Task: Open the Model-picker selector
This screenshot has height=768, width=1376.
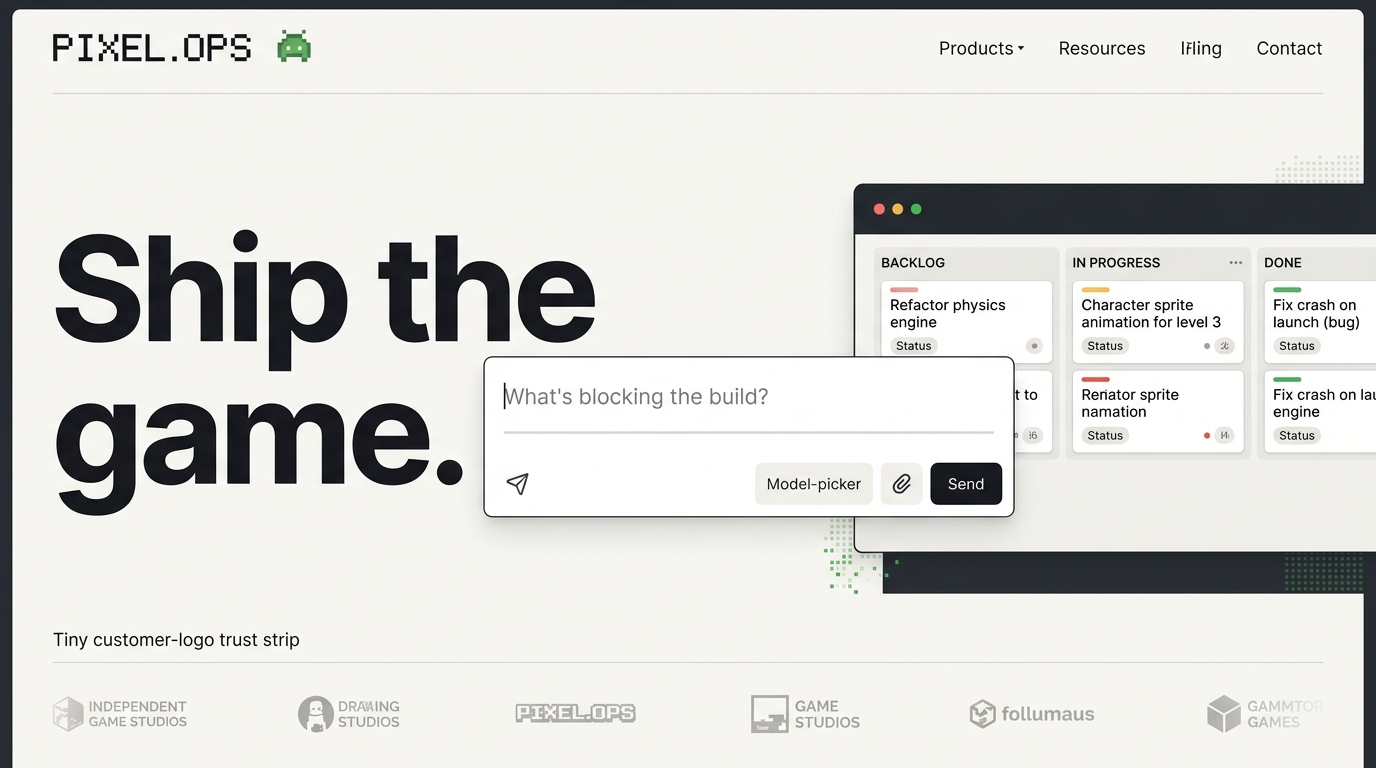Action: (813, 484)
